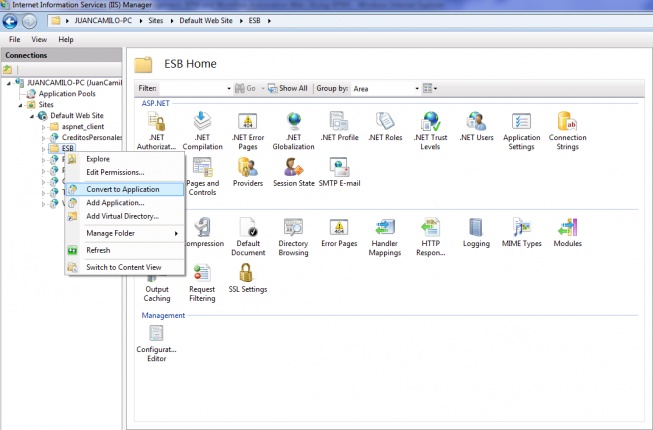Select the aspnet_client folder in tree

82,127
